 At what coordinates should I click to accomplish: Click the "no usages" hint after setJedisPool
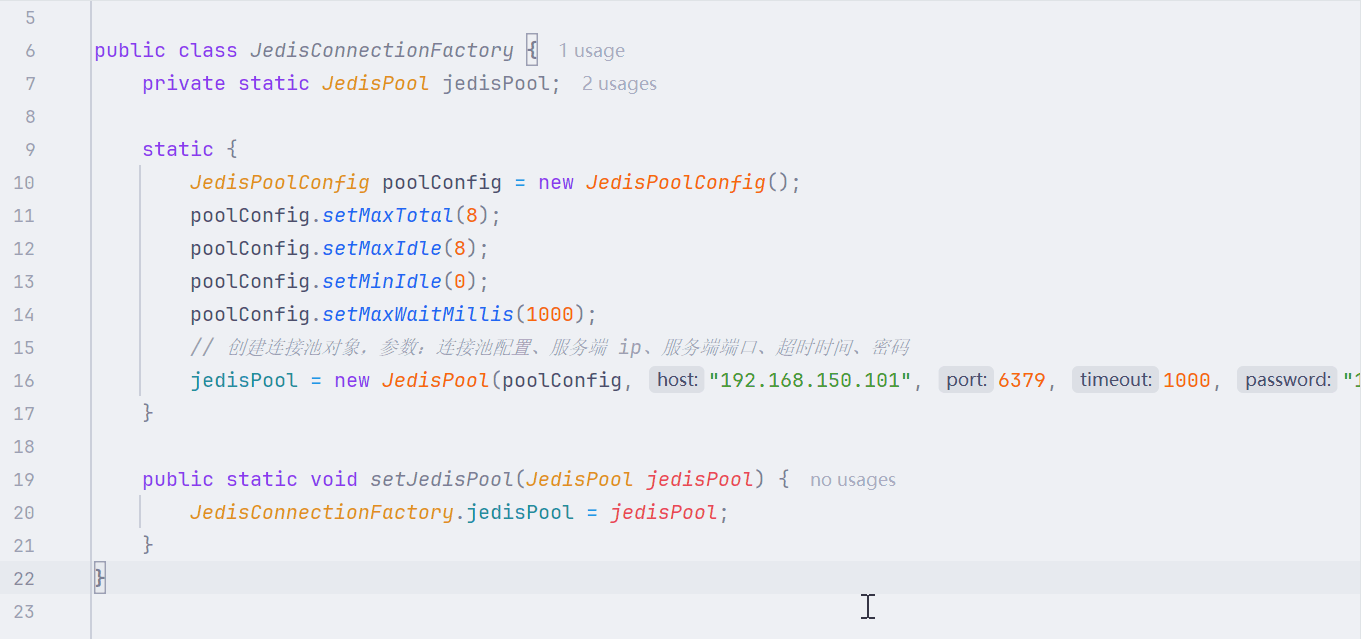tap(853, 480)
